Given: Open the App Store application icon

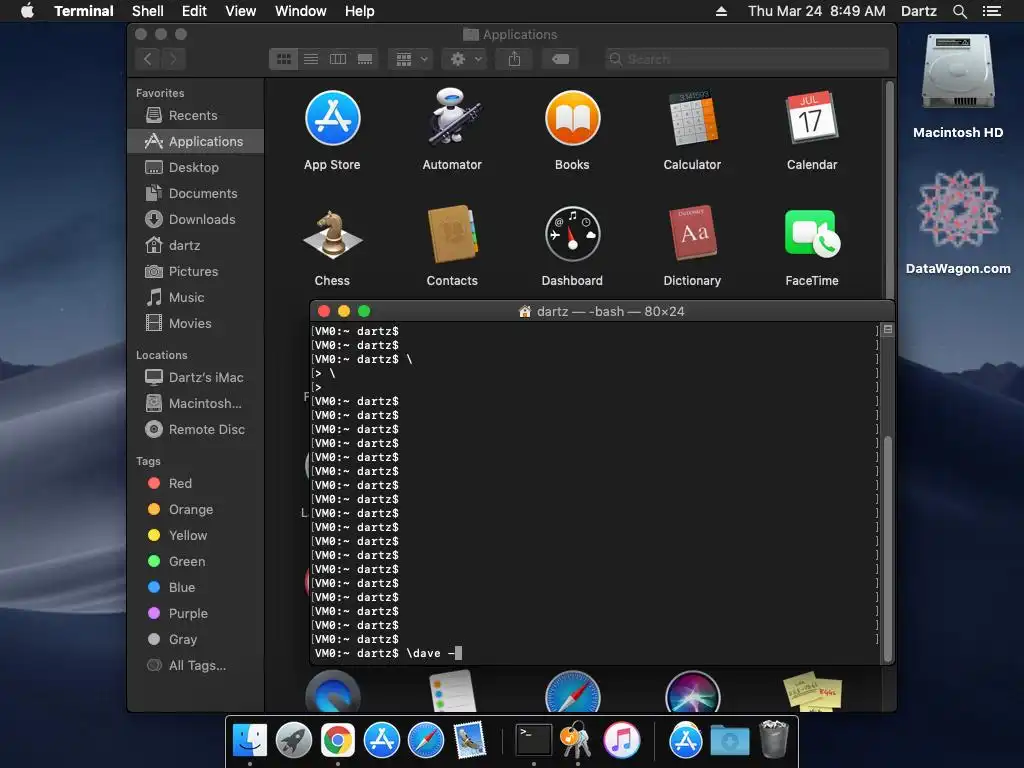Looking at the screenshot, I should 332,118.
